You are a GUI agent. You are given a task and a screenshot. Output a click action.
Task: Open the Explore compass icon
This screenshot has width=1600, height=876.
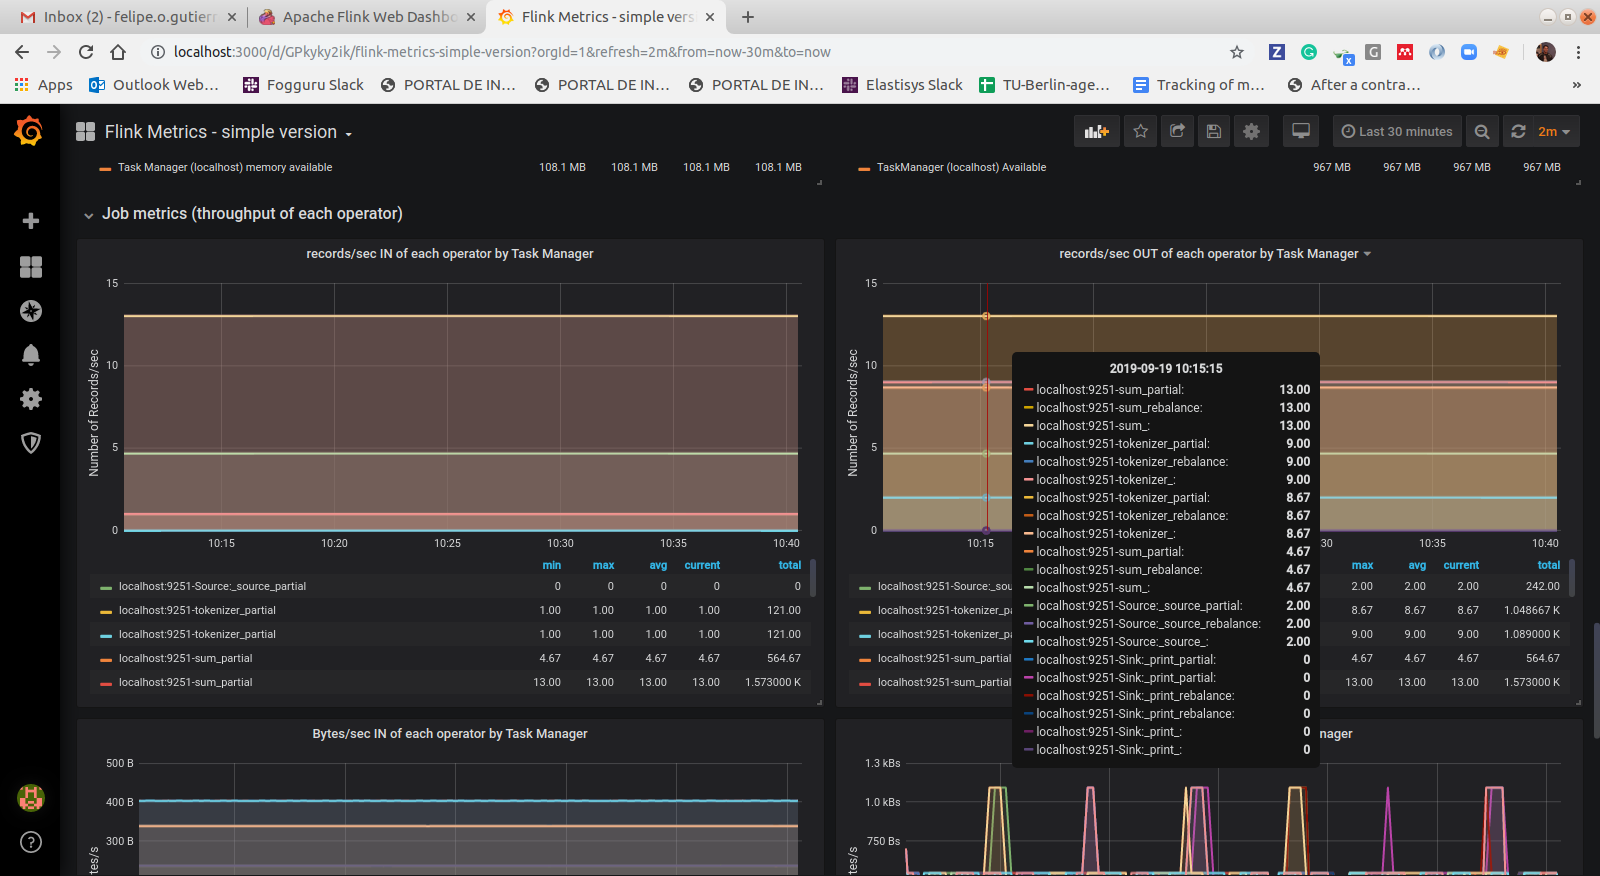31,311
